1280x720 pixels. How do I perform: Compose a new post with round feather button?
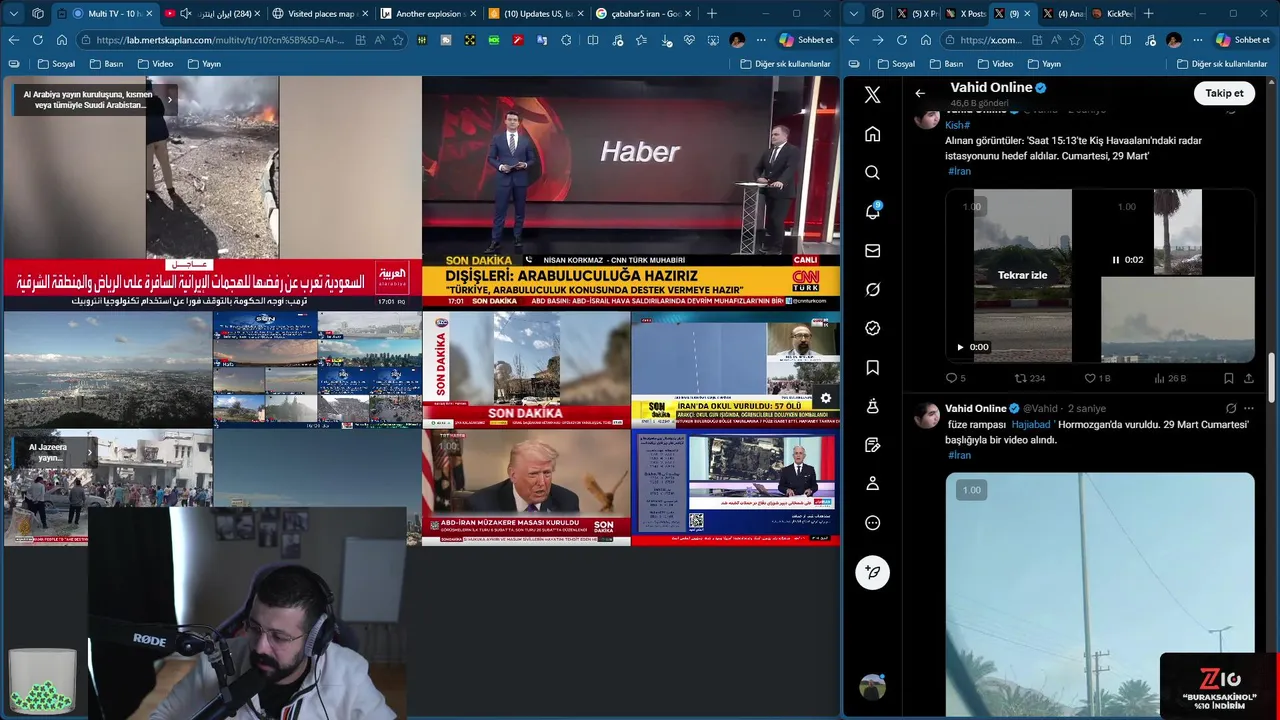(872, 572)
